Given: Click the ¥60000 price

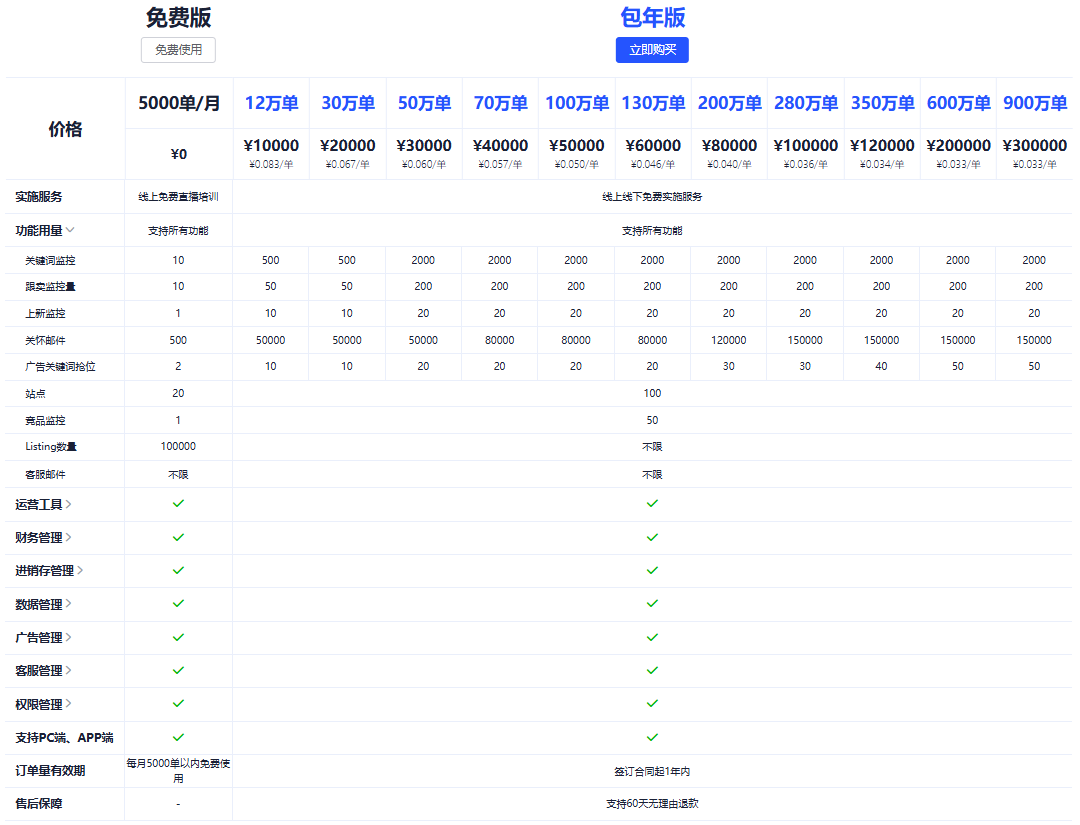Looking at the screenshot, I should (653, 145).
